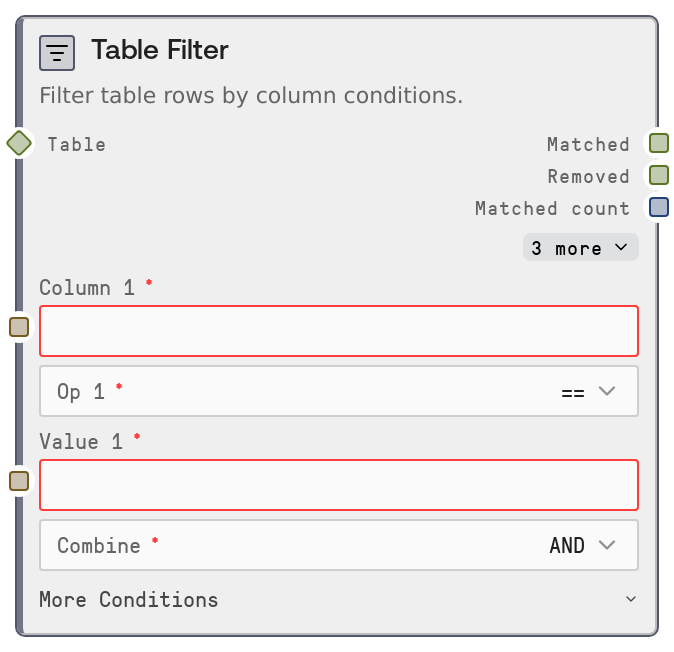Open the Combine AND dropdown
674x652 pixels.
pyautogui.click(x=338, y=545)
